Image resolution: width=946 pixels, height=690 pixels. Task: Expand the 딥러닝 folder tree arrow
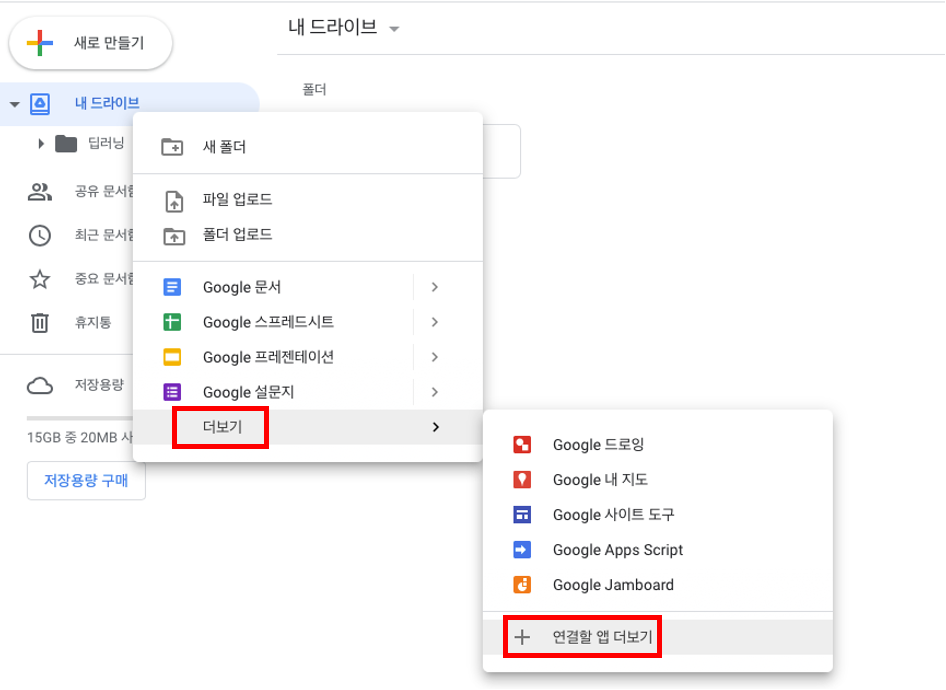click(x=41, y=144)
